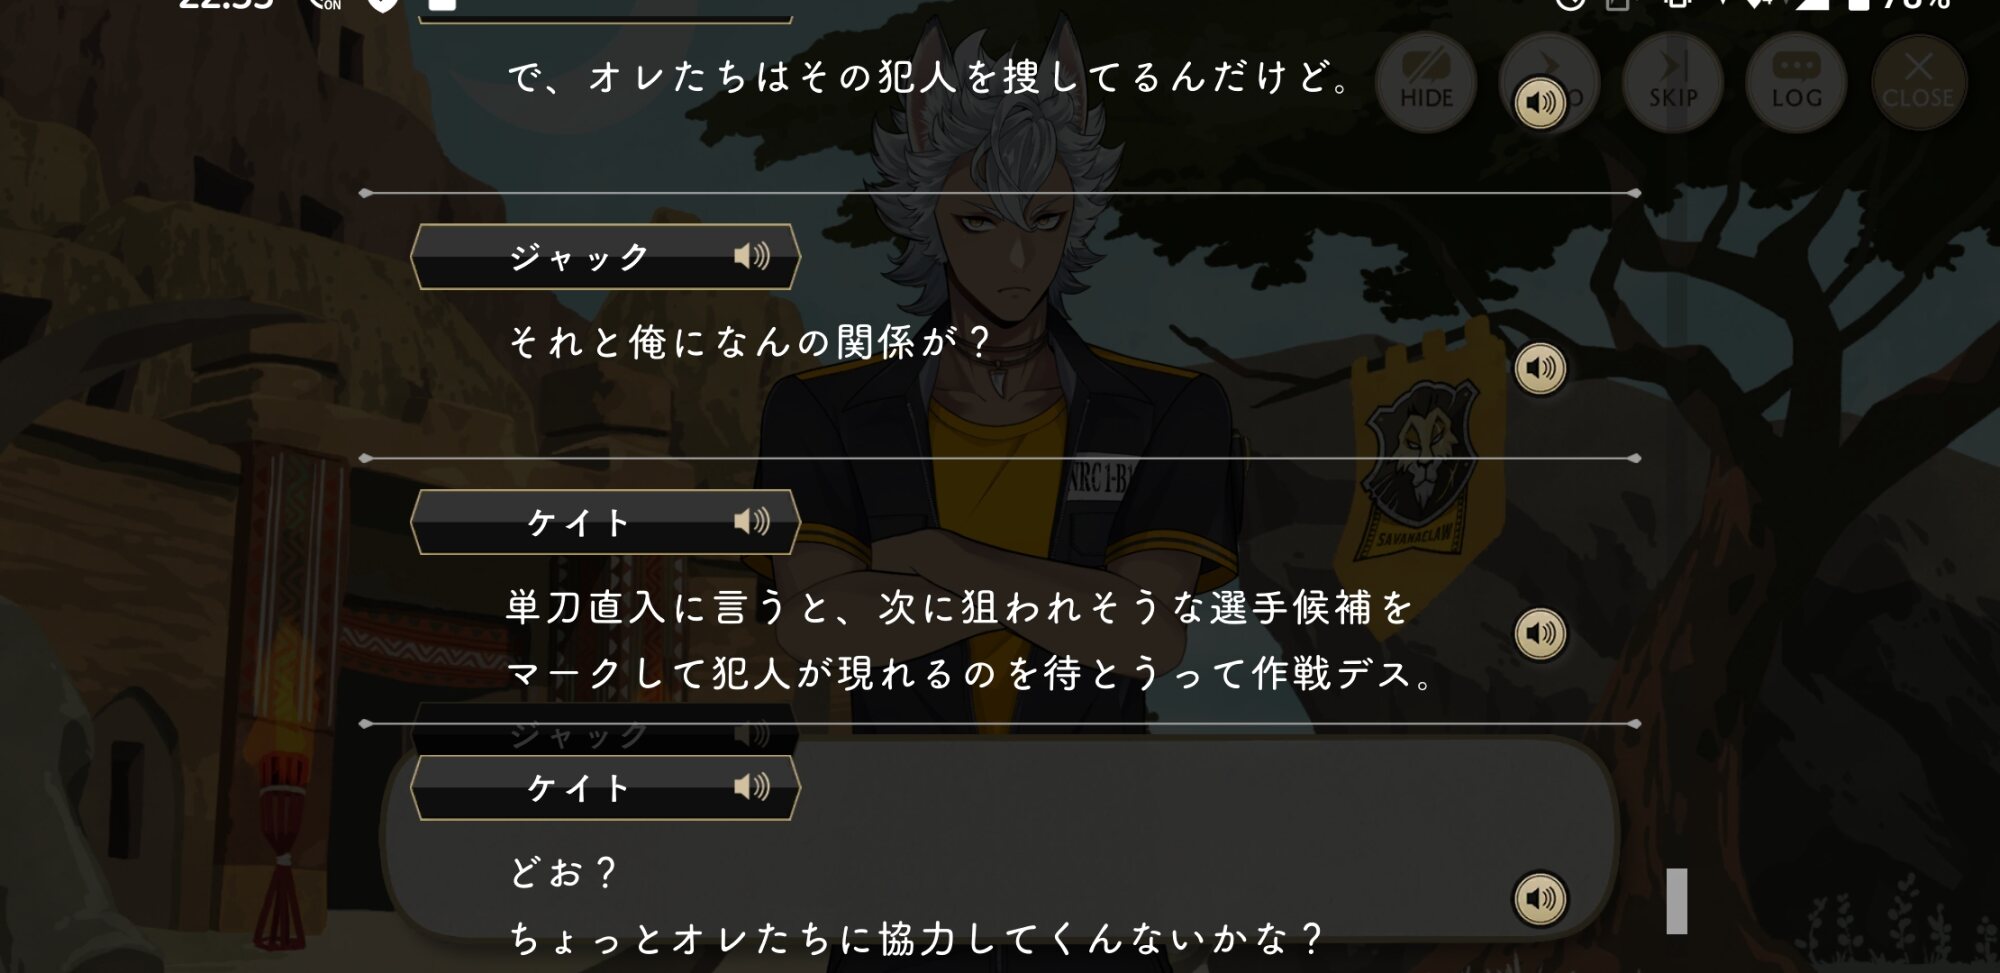Click the log scrollbar thumb
This screenshot has width=2000, height=973.
pos(1677,901)
